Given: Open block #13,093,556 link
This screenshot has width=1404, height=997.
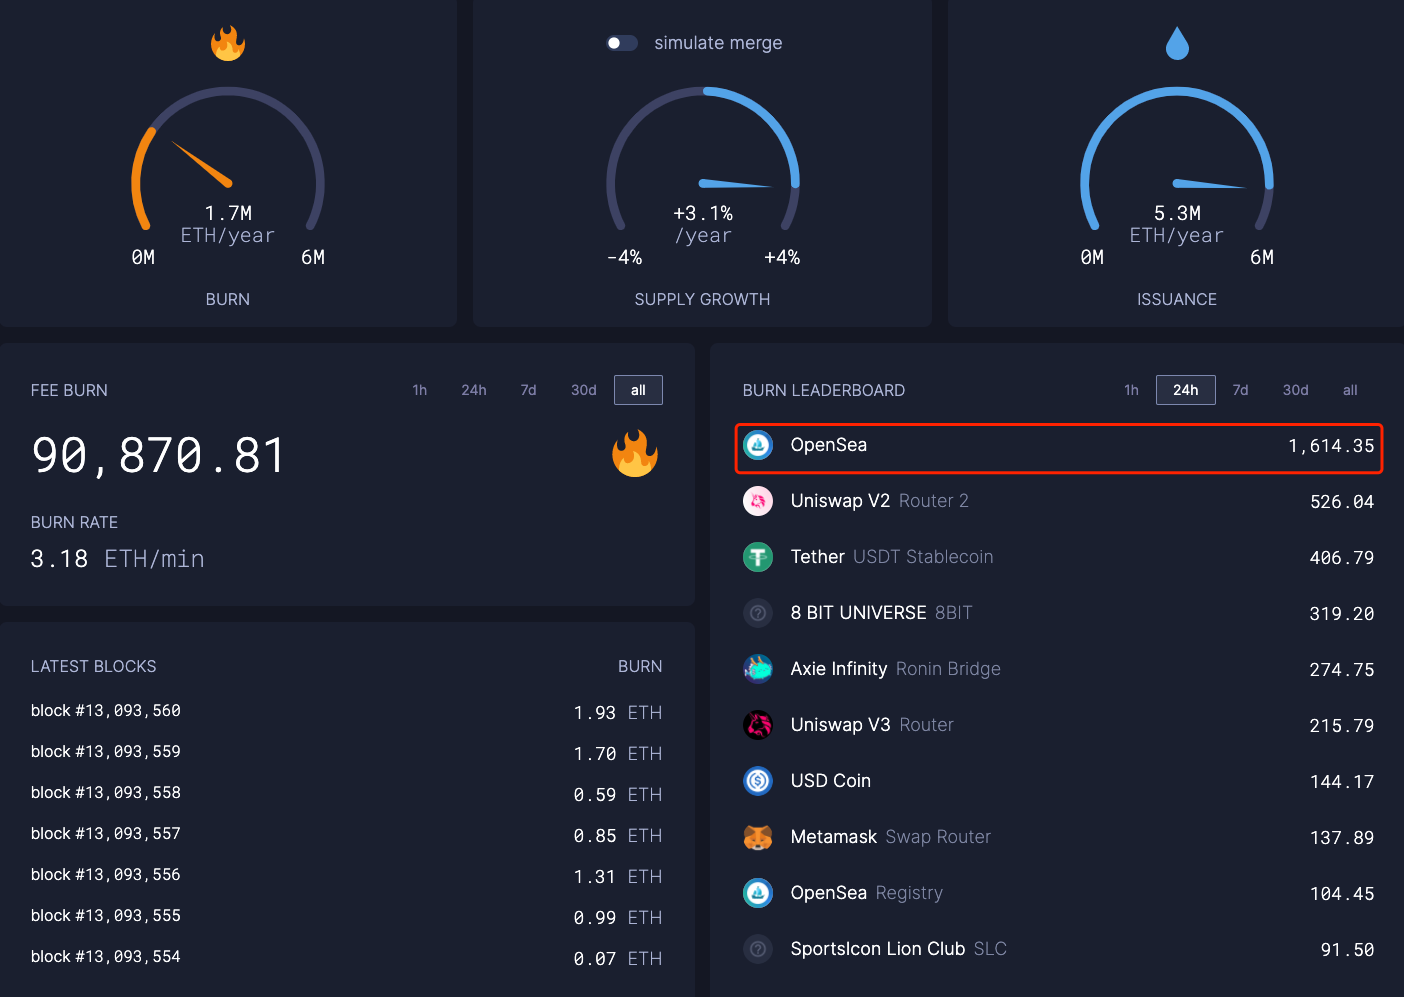Looking at the screenshot, I should click(106, 875).
